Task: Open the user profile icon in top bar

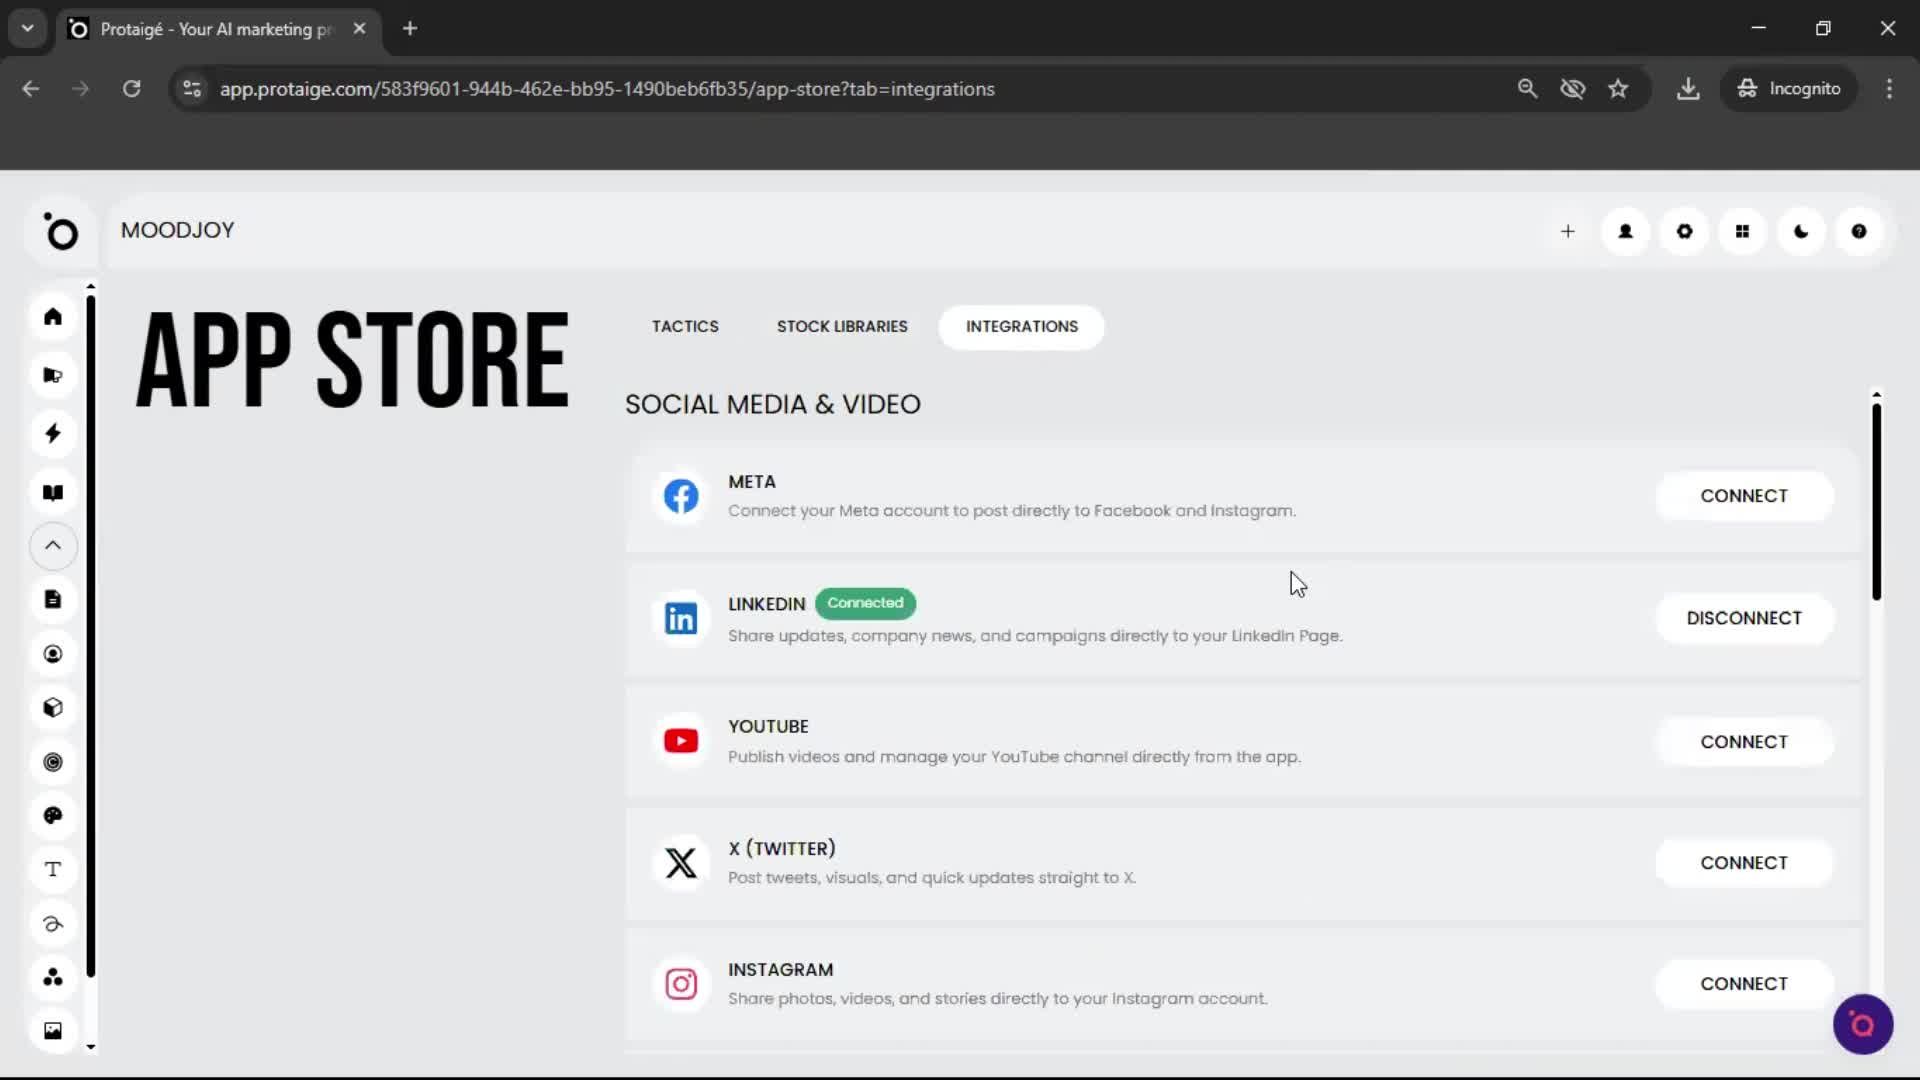Action: coord(1625,231)
